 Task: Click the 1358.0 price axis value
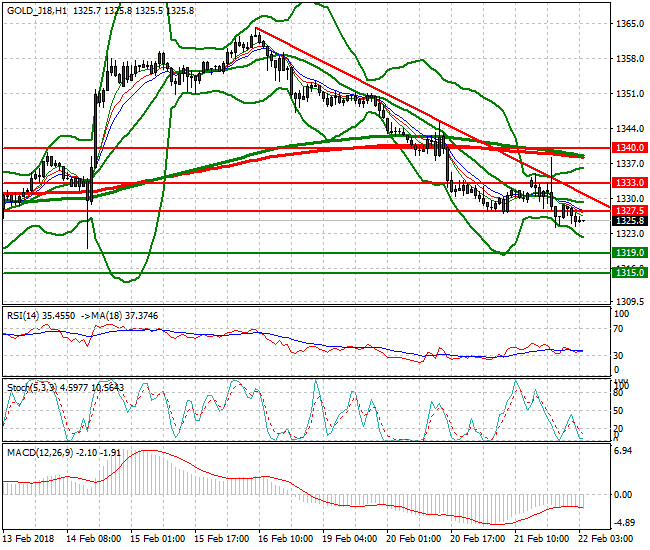(630, 58)
